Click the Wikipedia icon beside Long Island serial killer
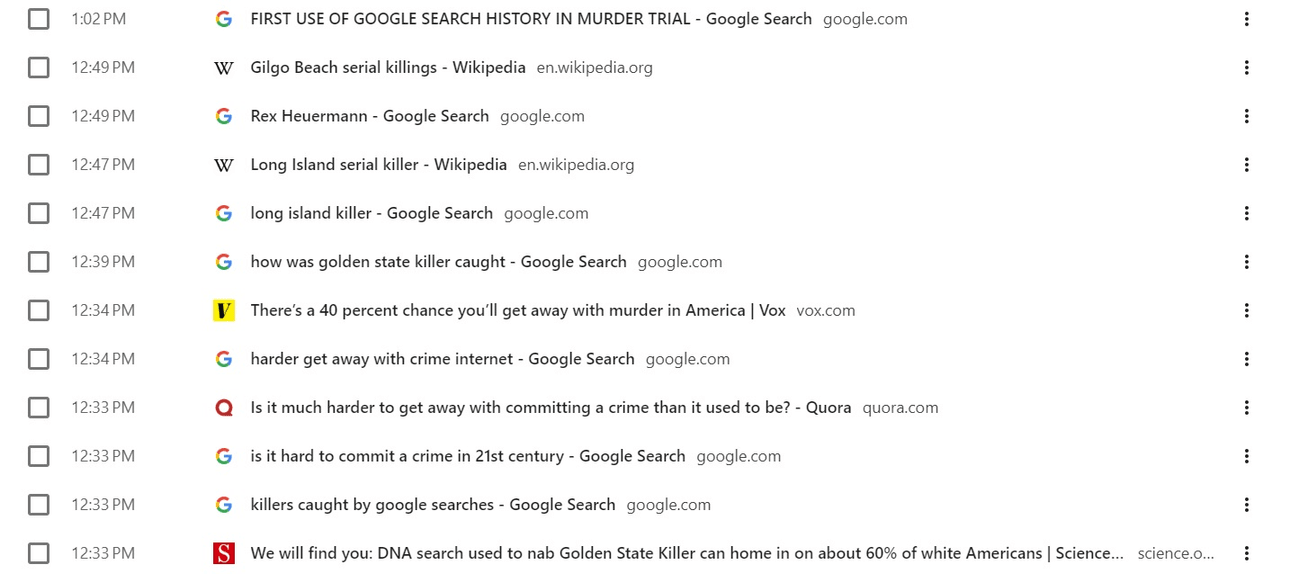Image resolution: width=1290 pixels, height=574 pixels. pos(224,165)
